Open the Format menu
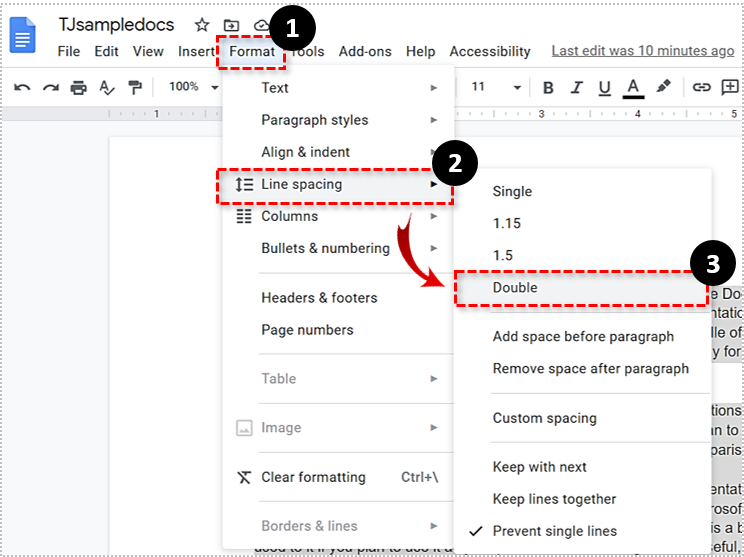Screen dimensions: 744x557 (252, 51)
